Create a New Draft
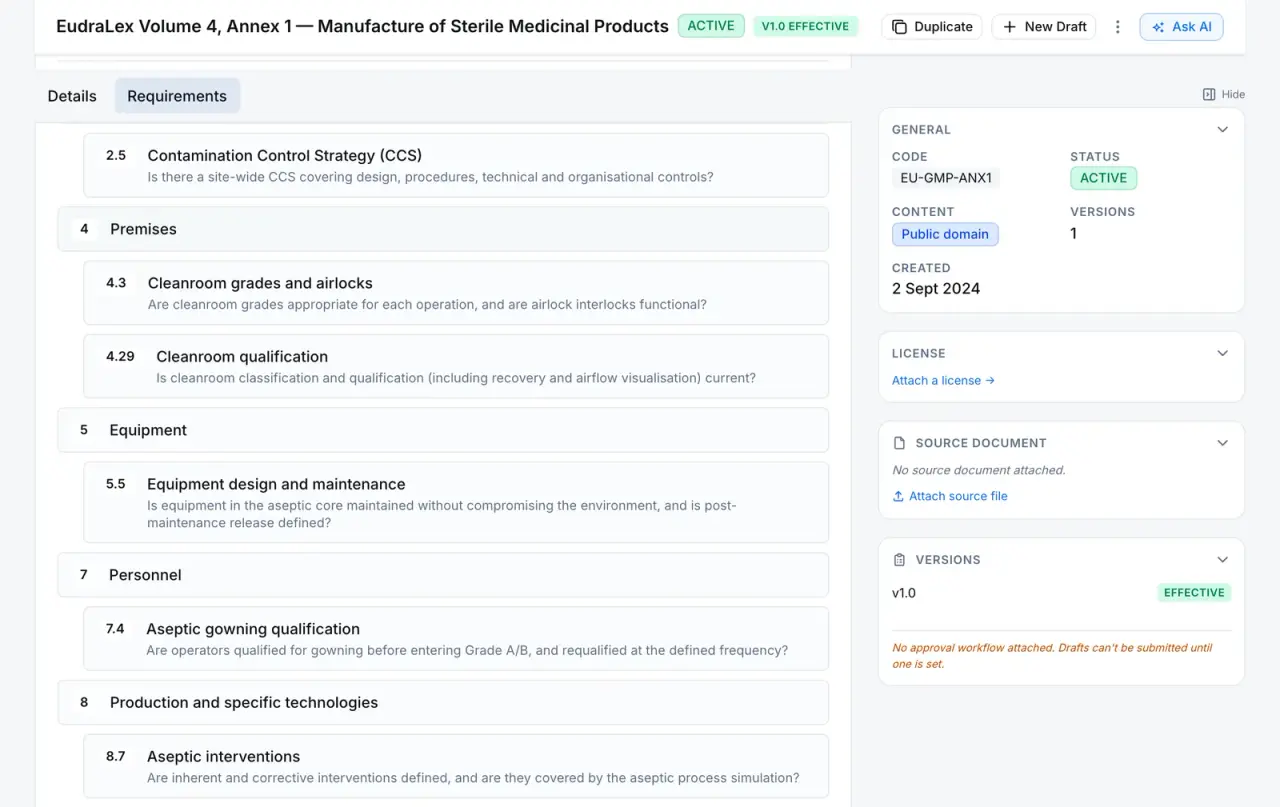The height and width of the screenshot is (807, 1280). pyautogui.click(x=1044, y=27)
